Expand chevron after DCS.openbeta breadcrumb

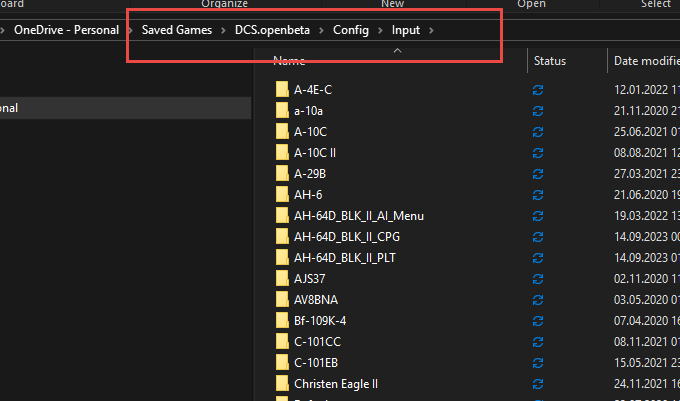(x=321, y=30)
